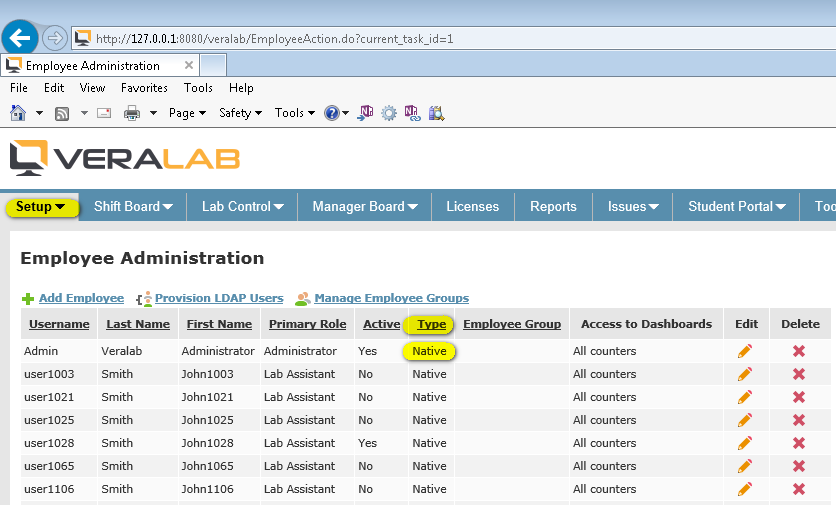836x505 pixels.
Task: Delete the Admin employee row
Action: pyautogui.click(x=799, y=351)
